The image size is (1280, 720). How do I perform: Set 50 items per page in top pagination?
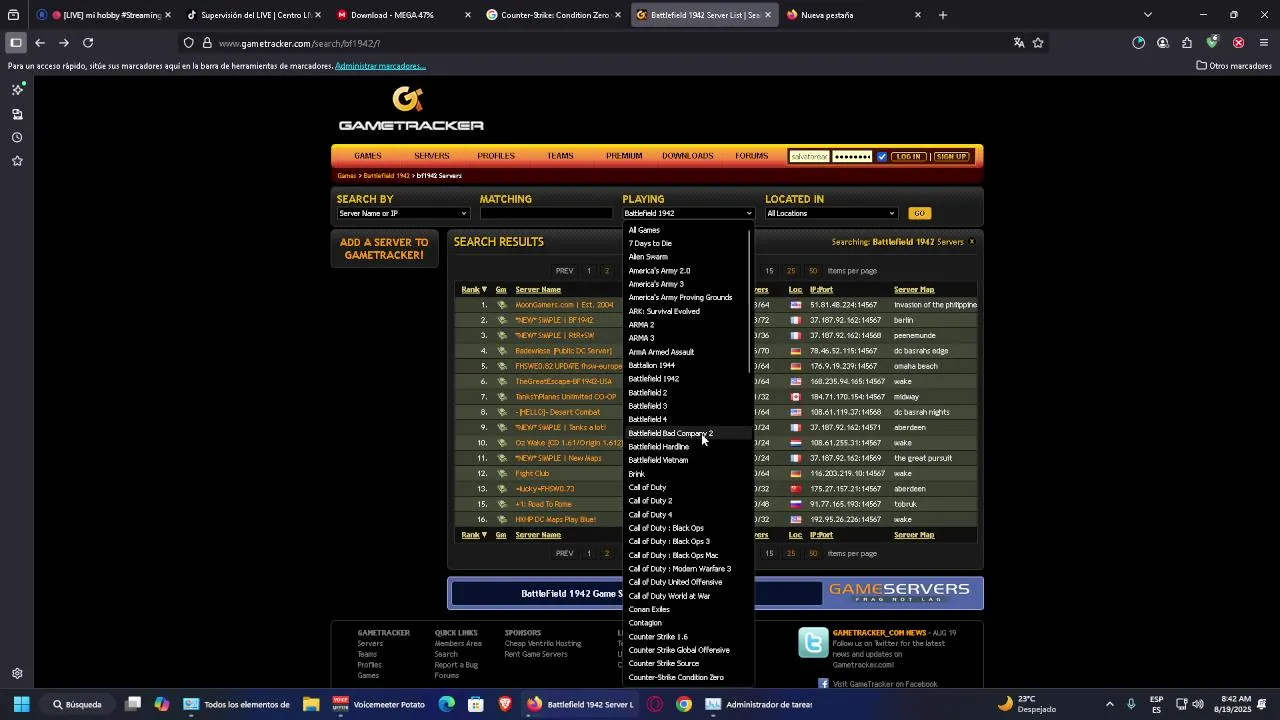[x=812, y=271]
